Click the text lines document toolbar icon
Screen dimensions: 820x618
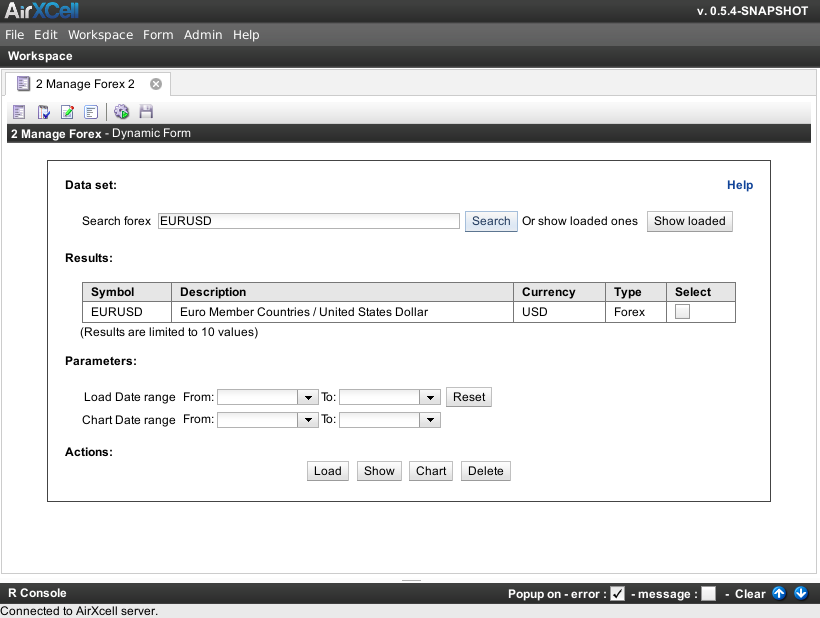pyautogui.click(x=91, y=112)
